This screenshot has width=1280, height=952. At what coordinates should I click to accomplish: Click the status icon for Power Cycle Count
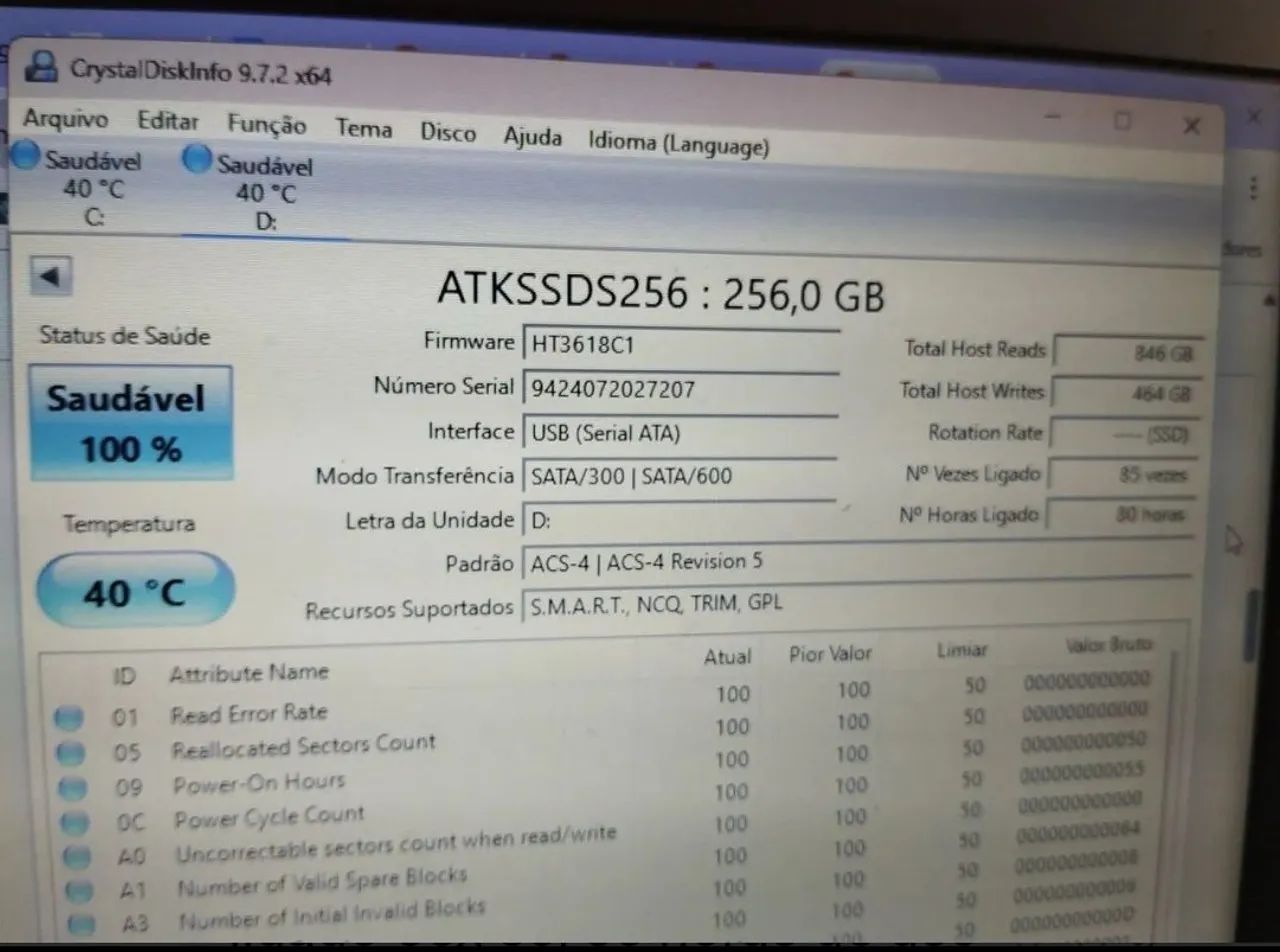point(75,823)
